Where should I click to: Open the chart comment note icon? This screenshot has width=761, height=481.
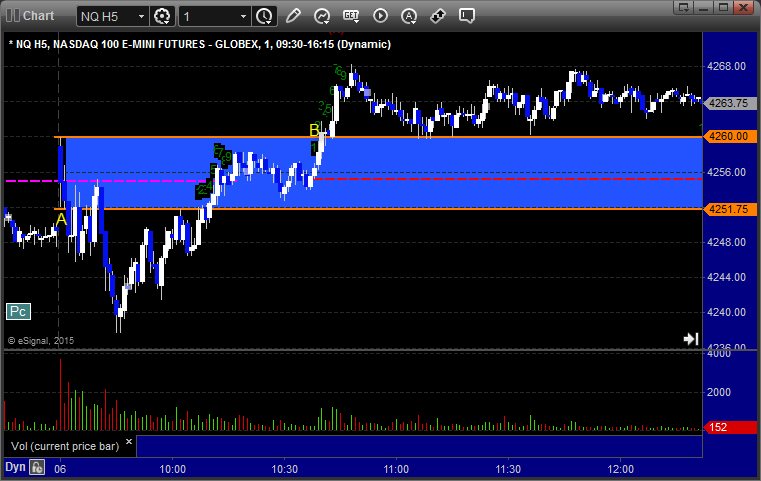(467, 16)
